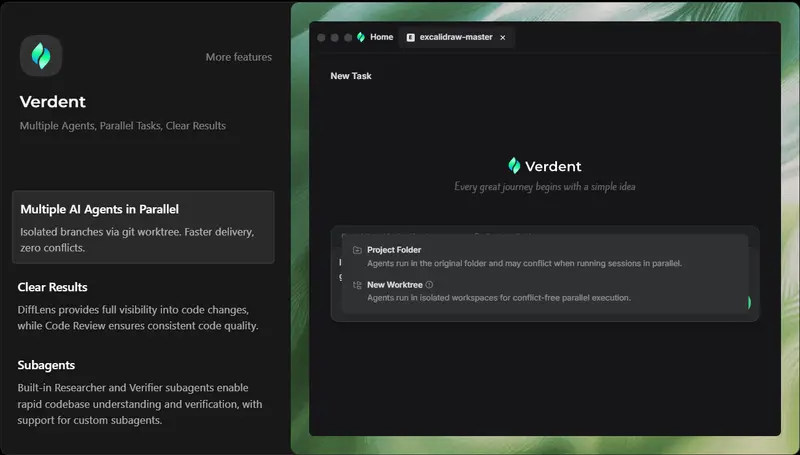This screenshot has height=455, width=800.
Task: Click the red window close dot
Action: coord(321,37)
